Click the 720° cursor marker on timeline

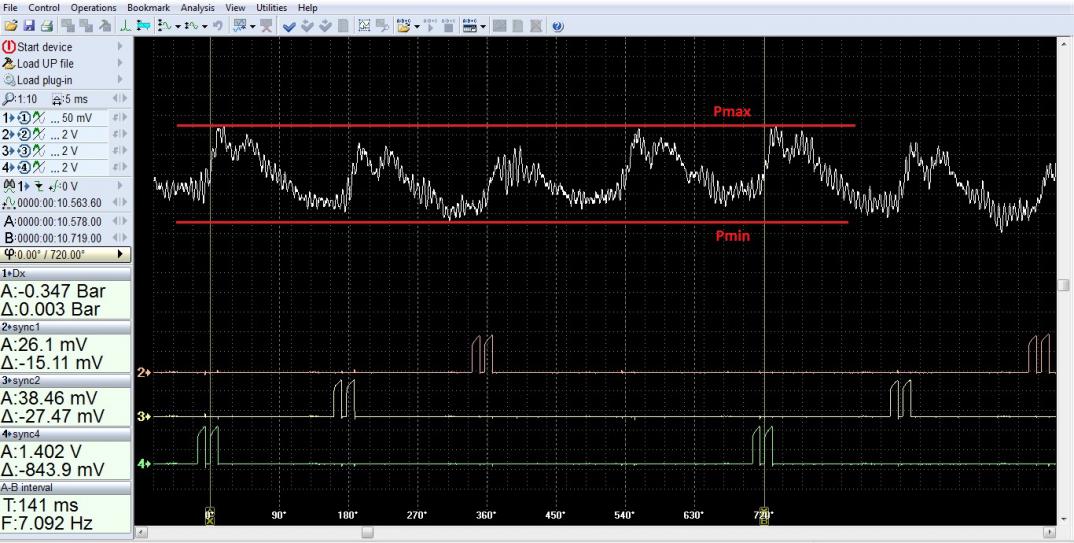[x=765, y=514]
